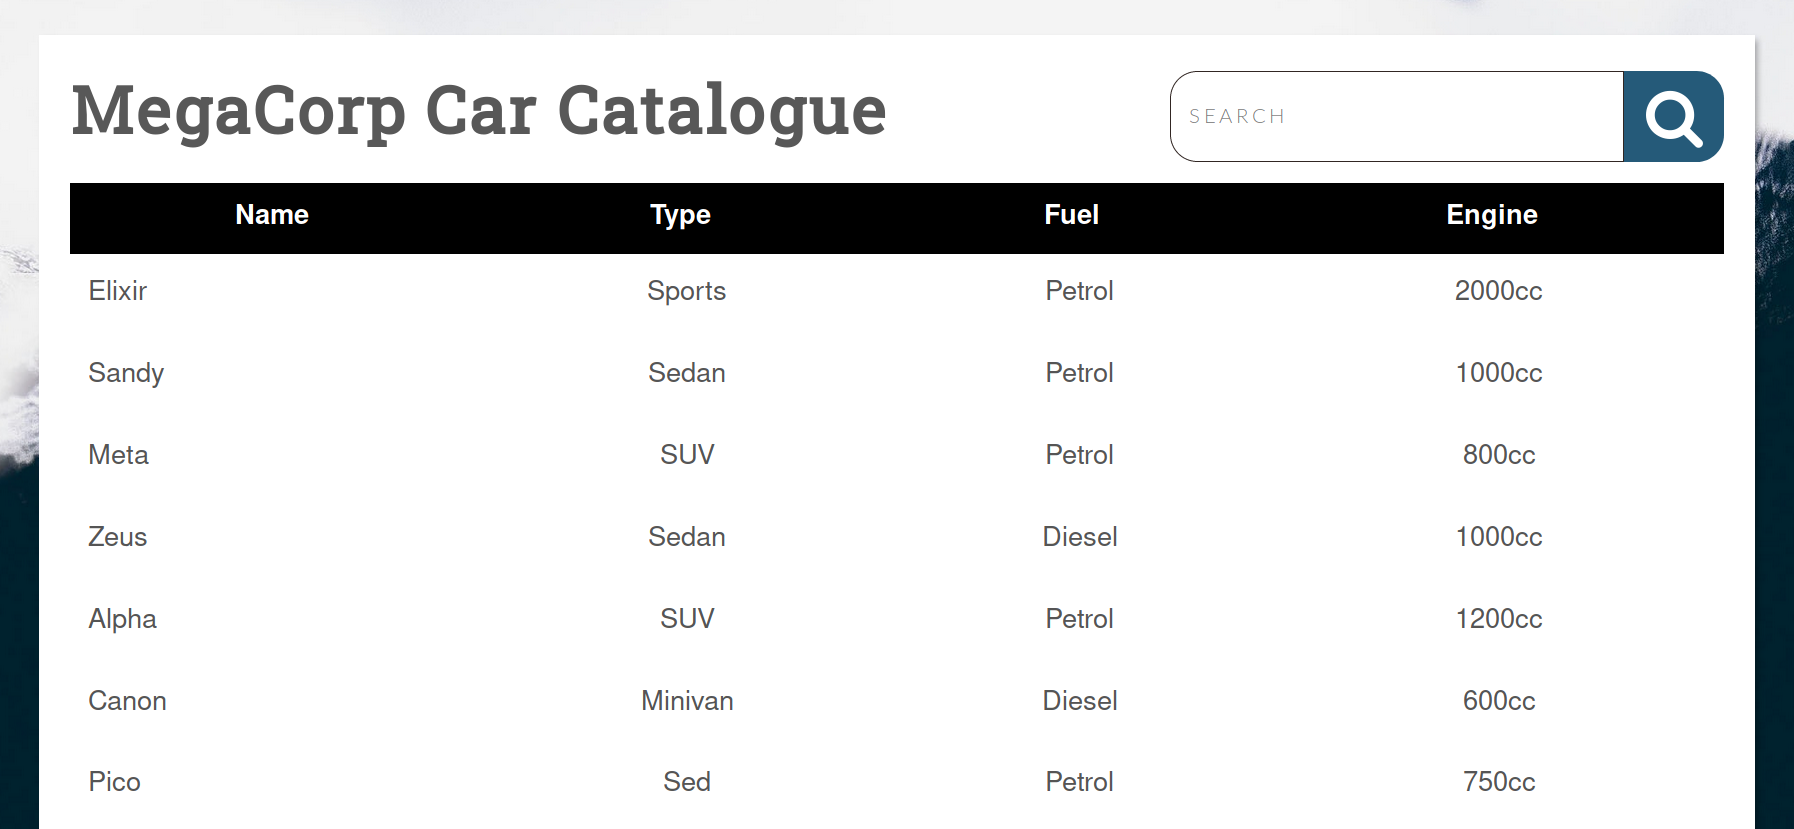Select the Pico car entry
The width and height of the screenshot is (1794, 829).
115,782
